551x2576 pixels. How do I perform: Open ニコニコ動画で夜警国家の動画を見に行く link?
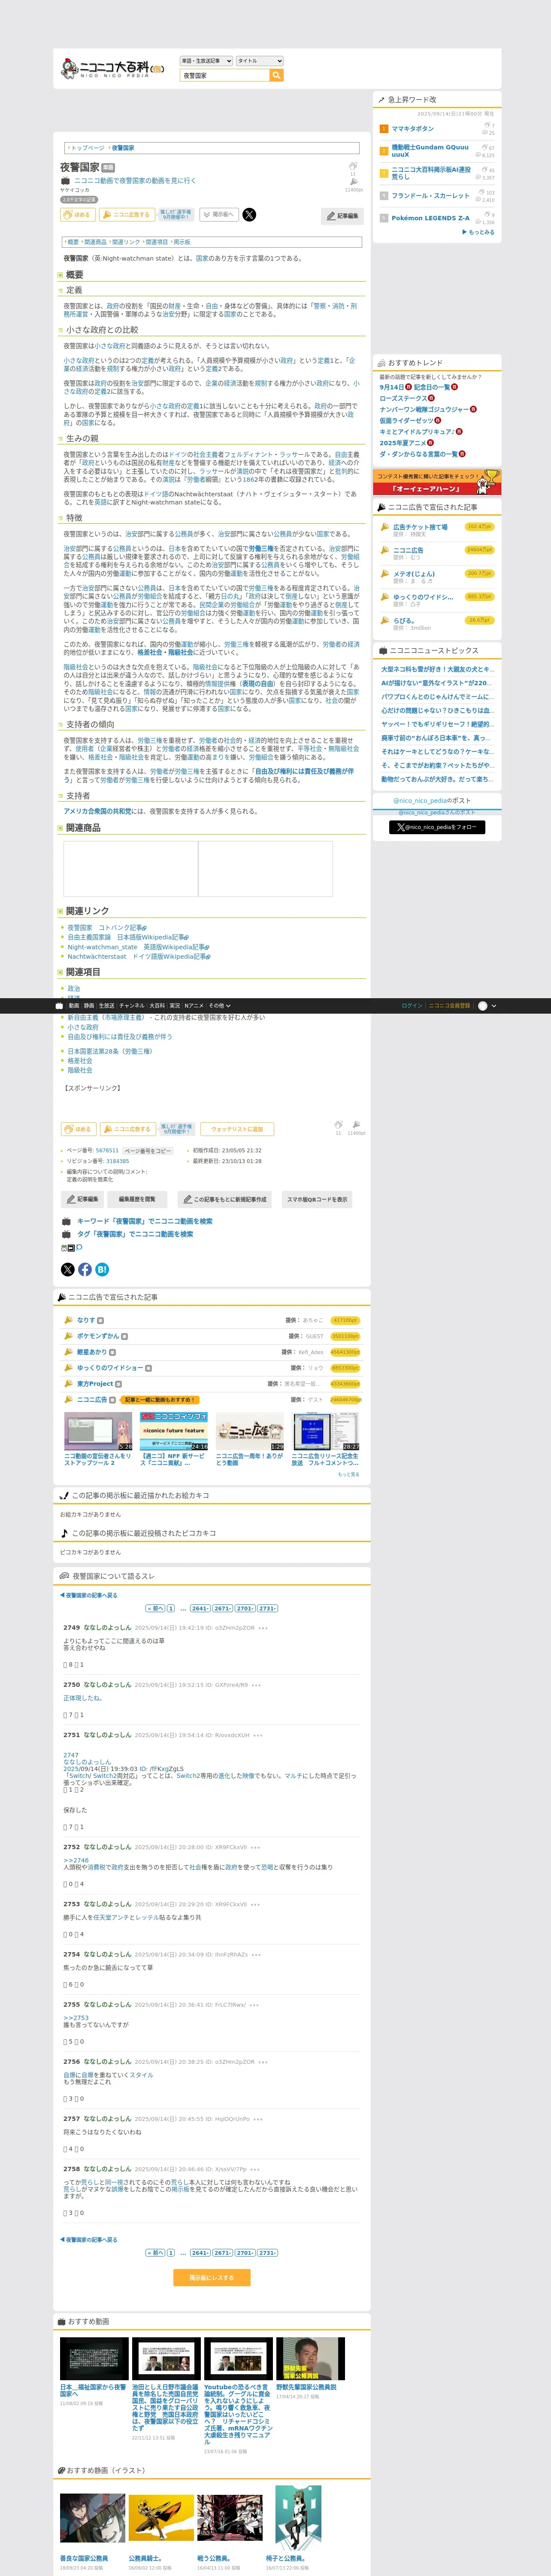point(135,181)
